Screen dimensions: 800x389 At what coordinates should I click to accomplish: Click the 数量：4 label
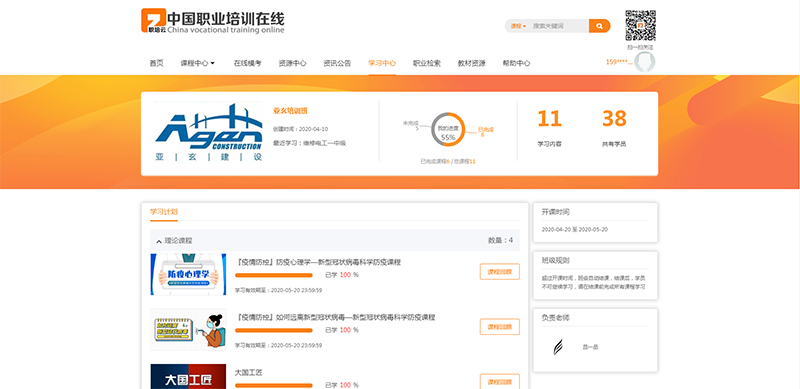[x=501, y=240]
